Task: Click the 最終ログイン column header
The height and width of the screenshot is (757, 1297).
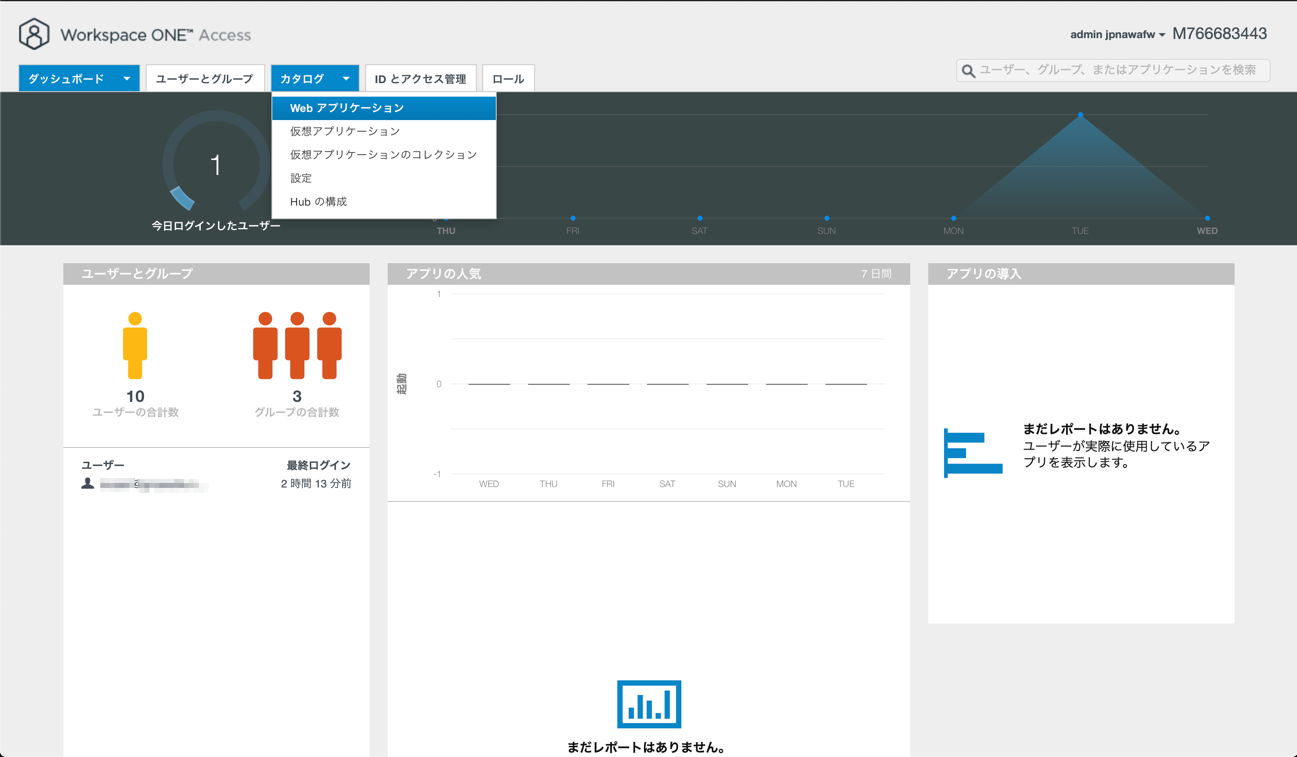Action: [319, 466]
